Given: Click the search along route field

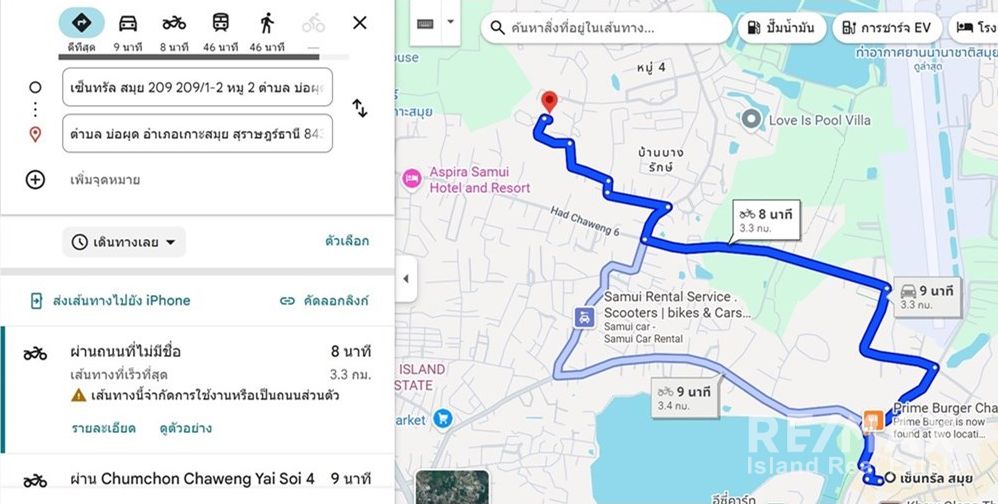Looking at the screenshot, I should tap(607, 28).
